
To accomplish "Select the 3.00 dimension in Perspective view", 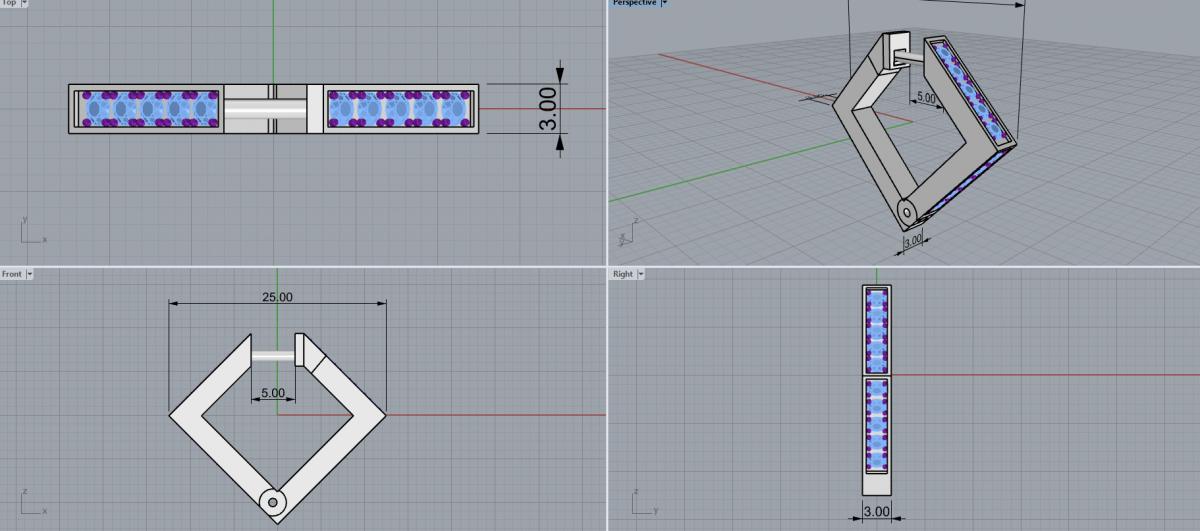I will pyautogui.click(x=912, y=241).
